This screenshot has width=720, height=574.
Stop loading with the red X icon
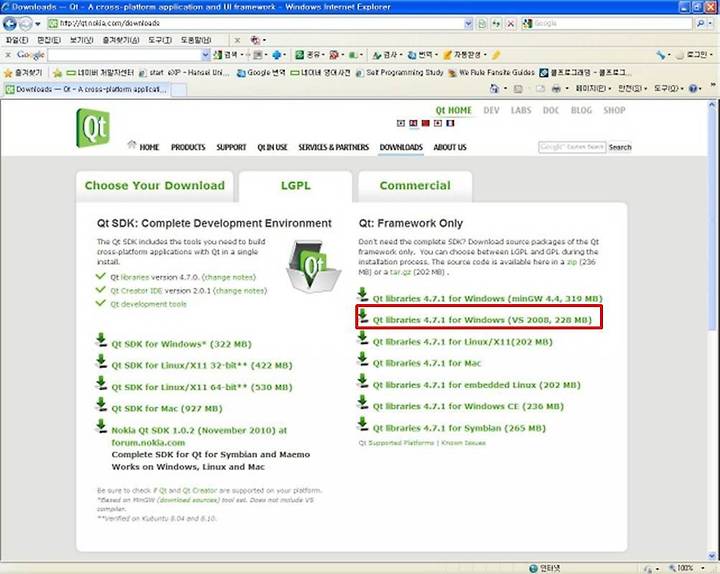click(x=510, y=23)
